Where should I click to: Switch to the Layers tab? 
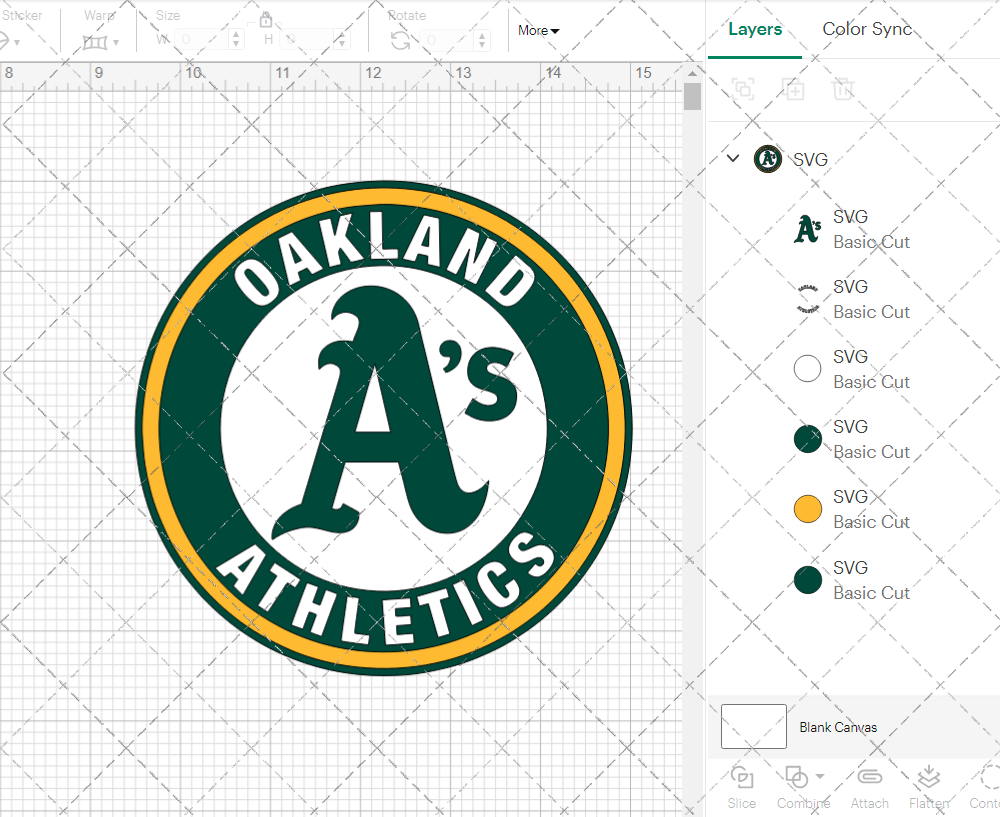coord(754,29)
